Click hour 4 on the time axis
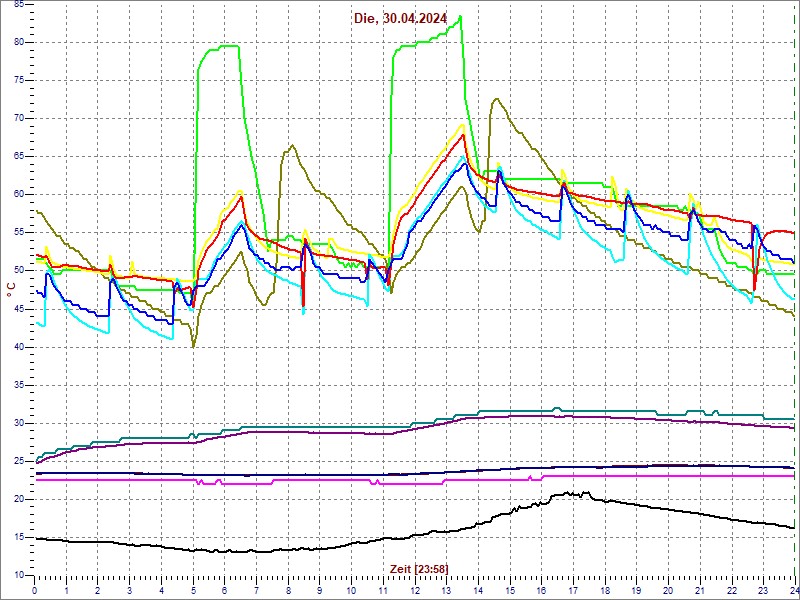This screenshot has height=600, width=800. coord(161,590)
